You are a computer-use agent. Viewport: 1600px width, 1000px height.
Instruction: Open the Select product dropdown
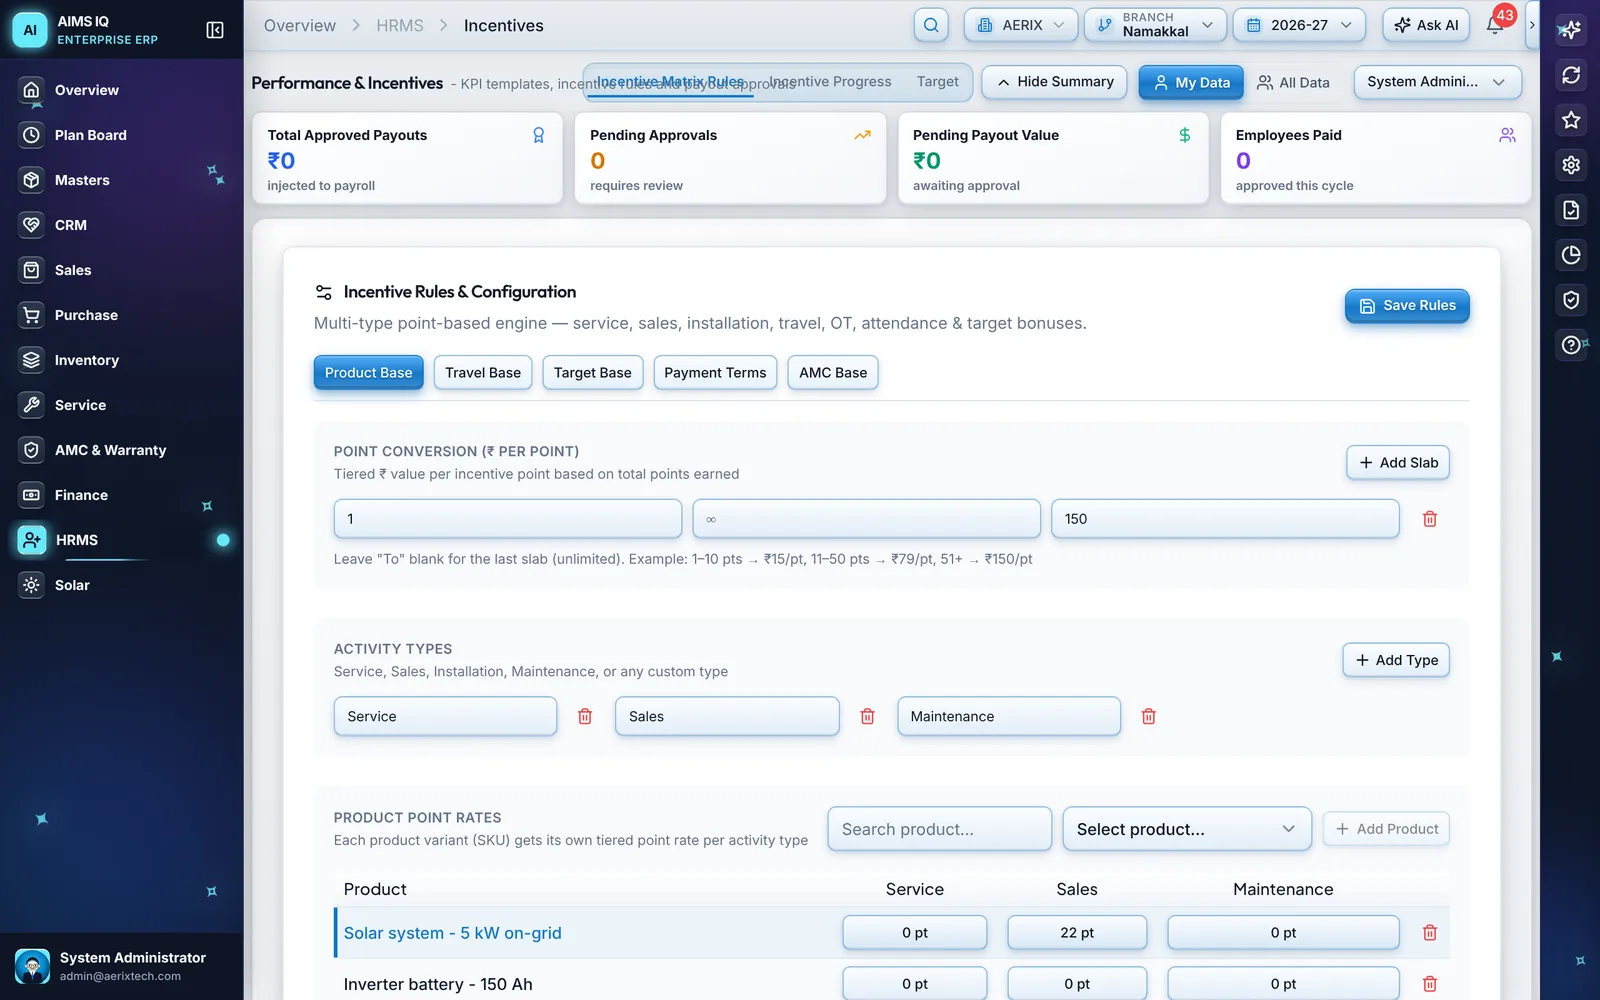click(x=1186, y=829)
